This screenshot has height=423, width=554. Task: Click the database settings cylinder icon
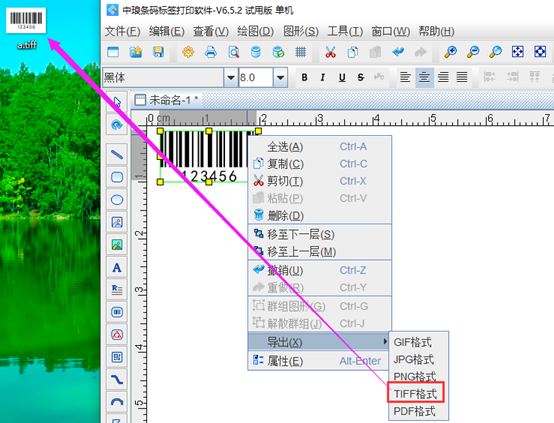pyautogui.click(x=256, y=52)
